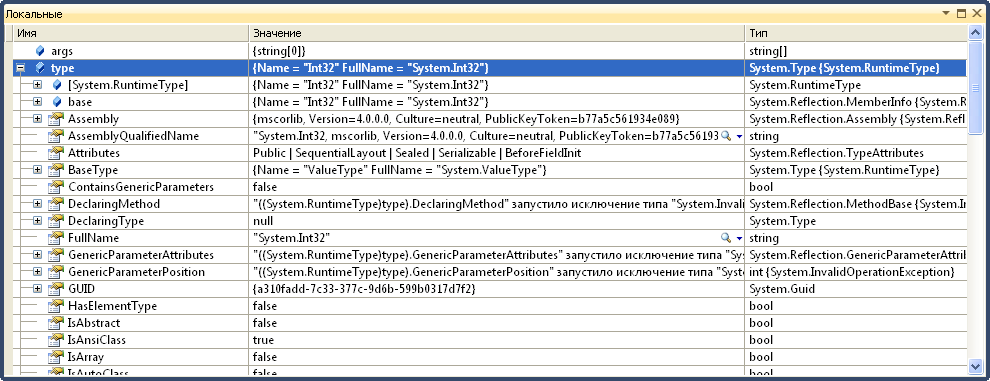Screen dimensions: 990x381
Task: Click the GenericParameterAttributes property icon
Action: 57,255
